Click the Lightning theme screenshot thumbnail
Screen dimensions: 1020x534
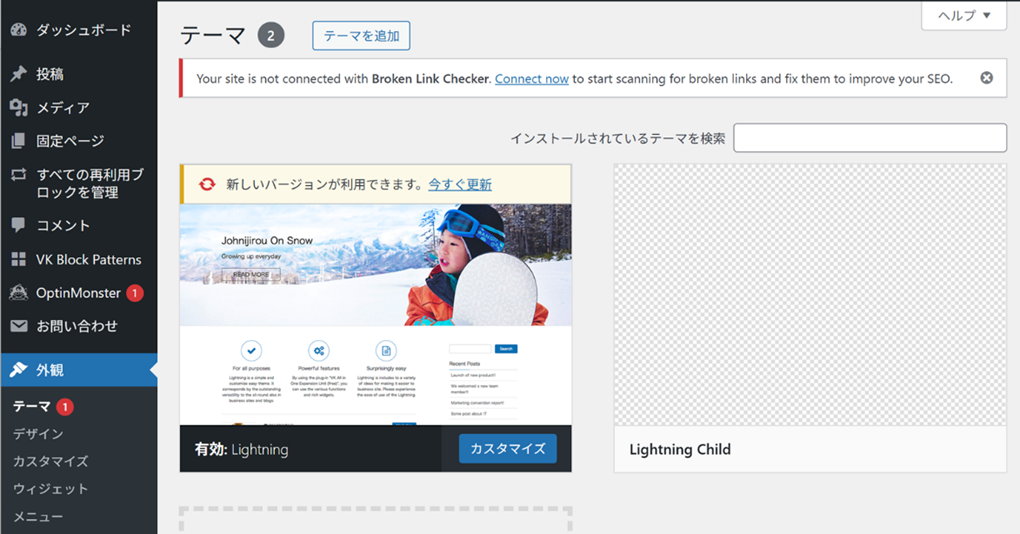pyautogui.click(x=376, y=315)
